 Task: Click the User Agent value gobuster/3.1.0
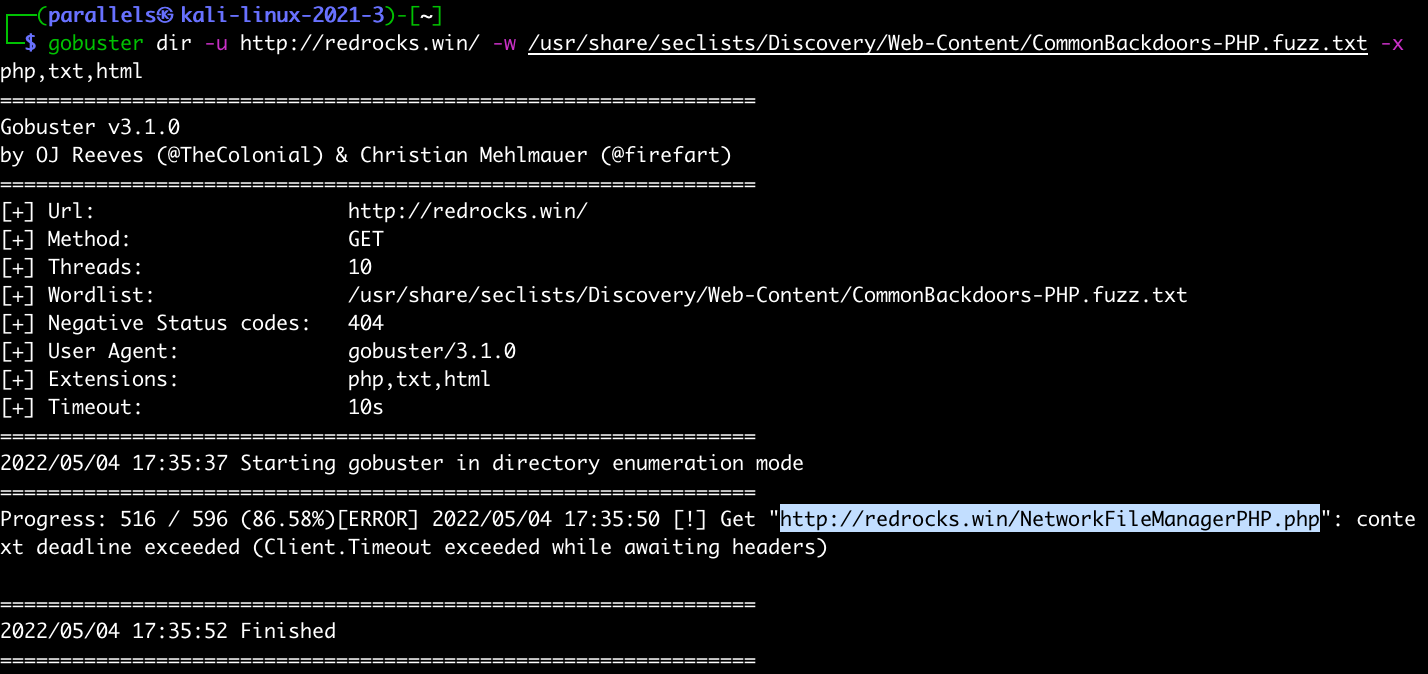coord(432,351)
